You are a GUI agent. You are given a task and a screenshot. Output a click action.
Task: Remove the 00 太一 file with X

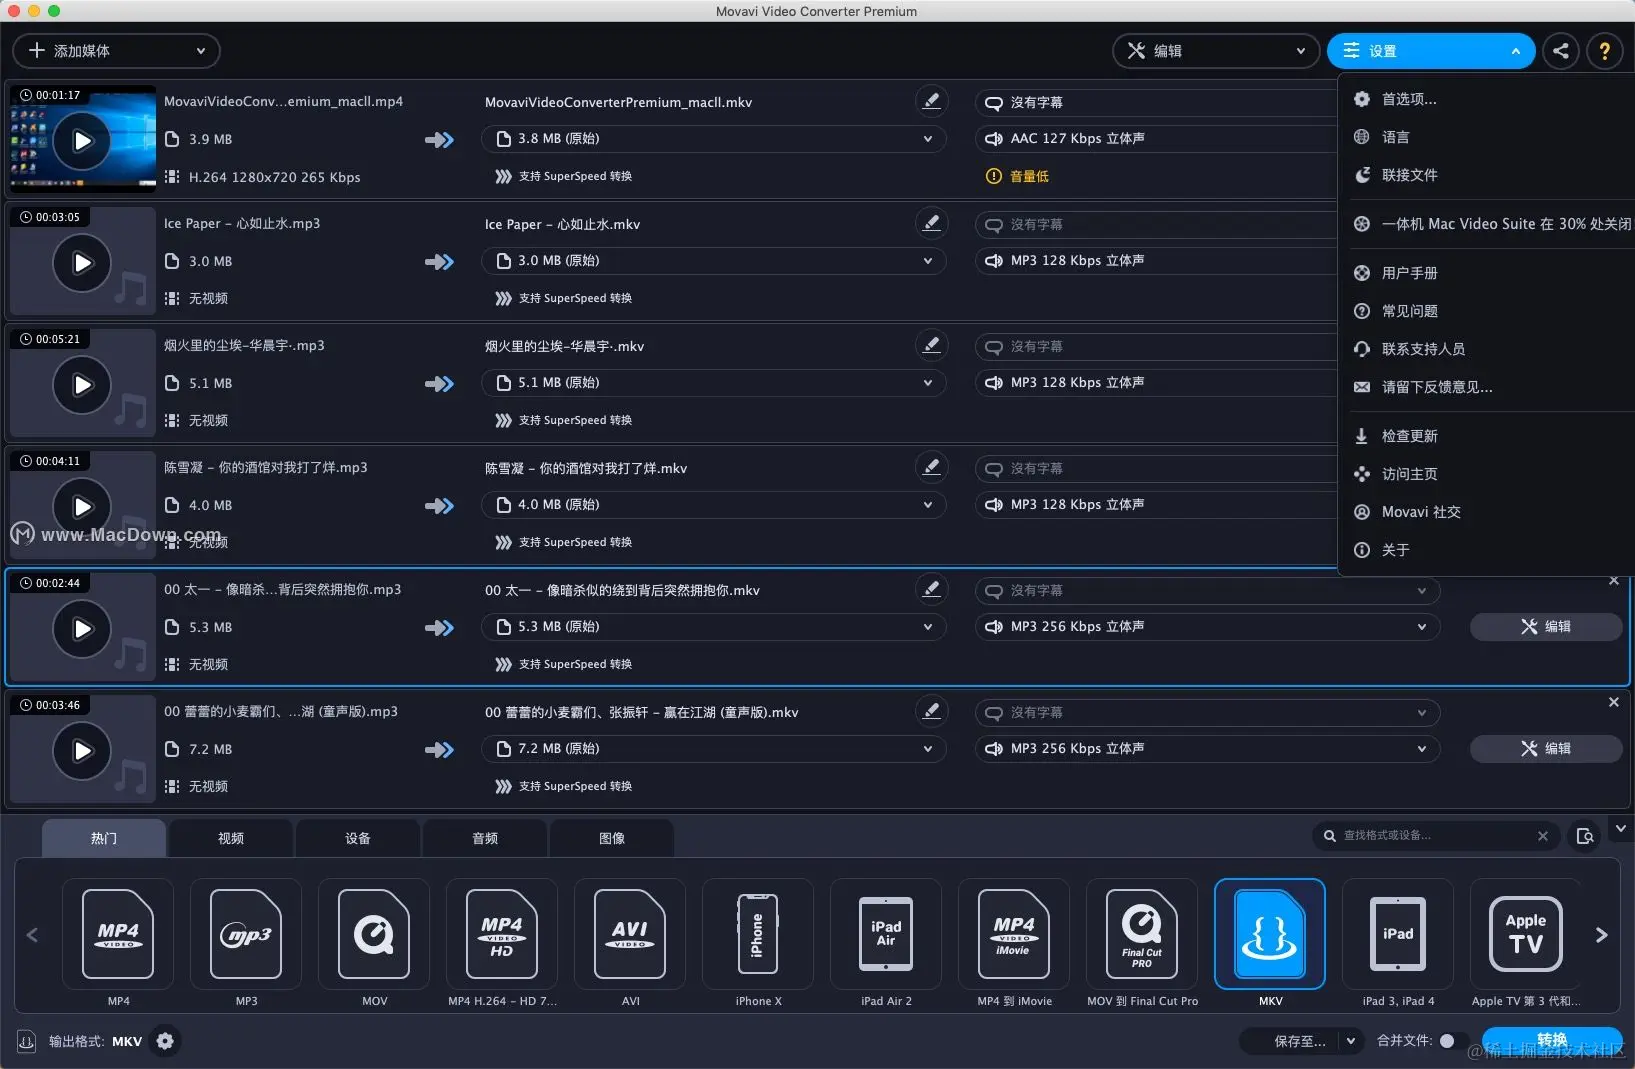pyautogui.click(x=1613, y=581)
